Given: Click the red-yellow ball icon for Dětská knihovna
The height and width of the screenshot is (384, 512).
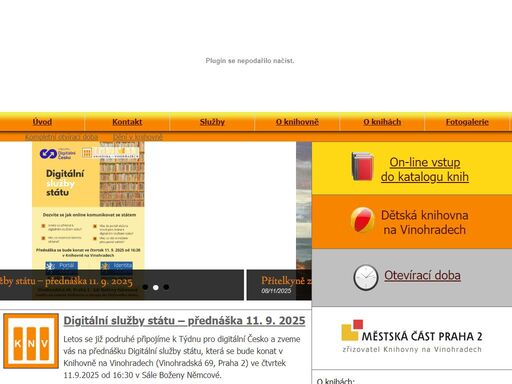Looking at the screenshot, I should [x=362, y=220].
